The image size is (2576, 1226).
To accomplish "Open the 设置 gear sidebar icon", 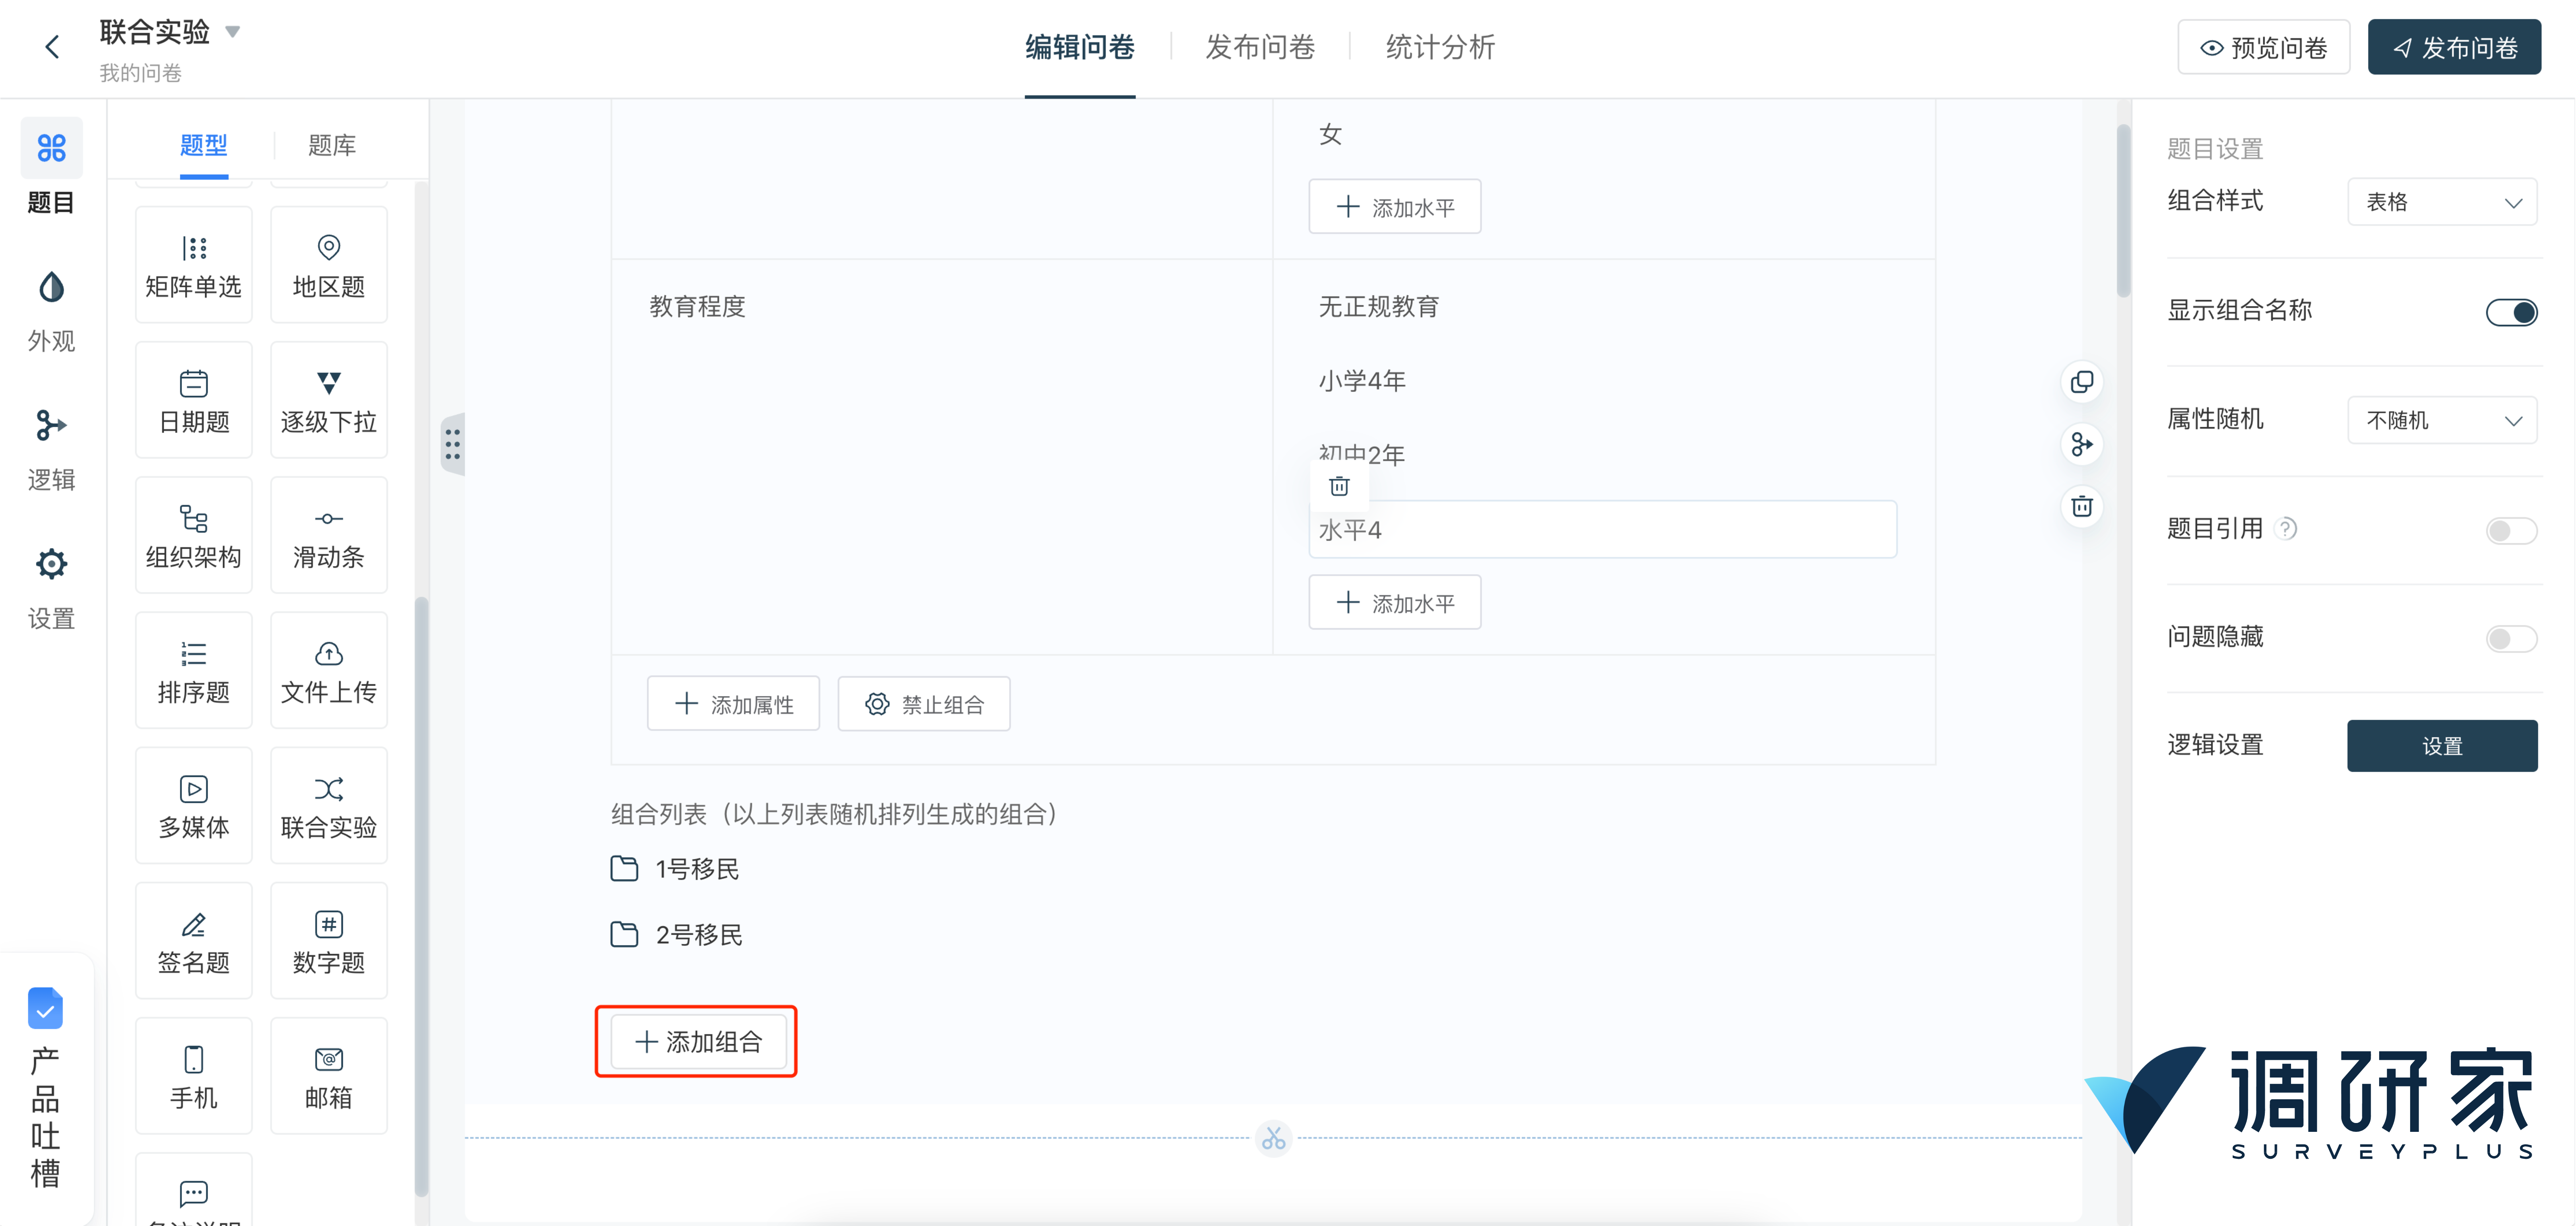I will coord(51,564).
